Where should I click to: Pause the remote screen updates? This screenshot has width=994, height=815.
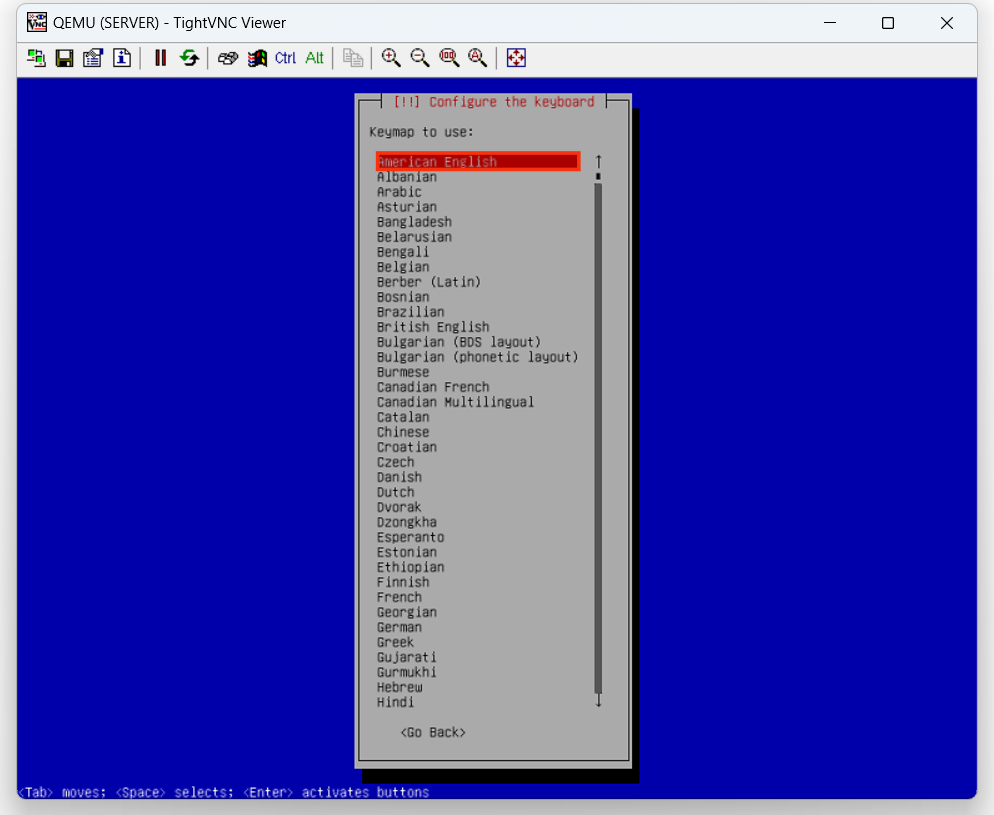(x=160, y=58)
